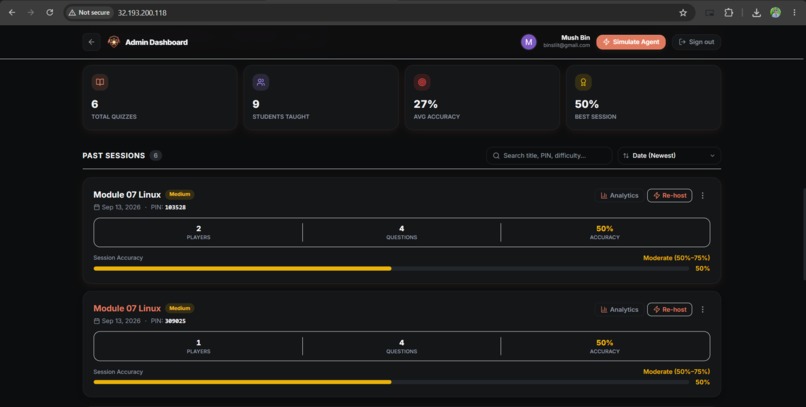Click the Total Quizzes book icon
This screenshot has width=806, height=407.
click(x=100, y=82)
